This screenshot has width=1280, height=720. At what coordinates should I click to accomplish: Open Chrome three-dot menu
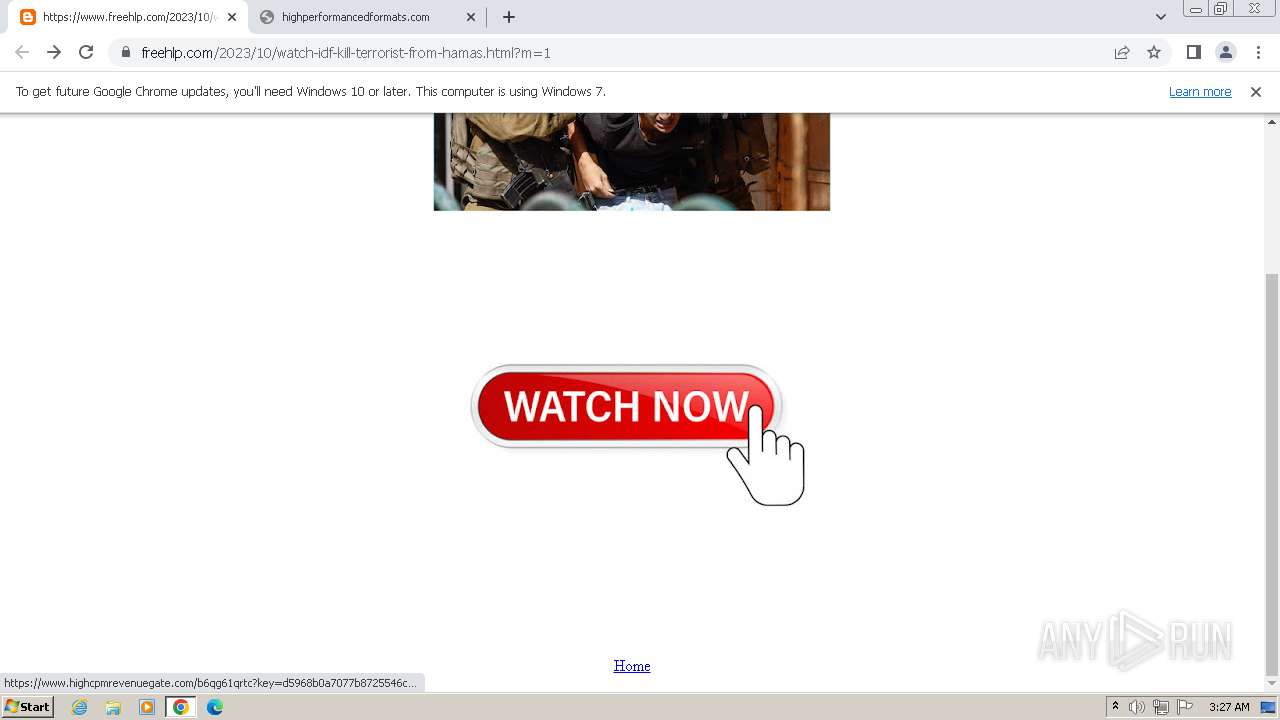1258,52
